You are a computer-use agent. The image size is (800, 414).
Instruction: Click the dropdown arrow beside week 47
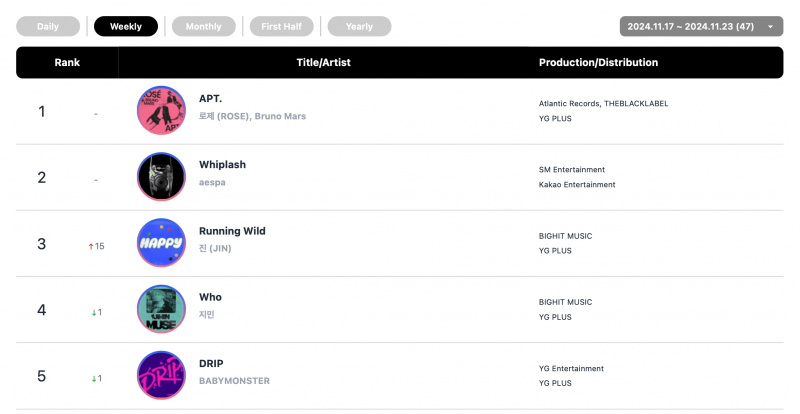pos(770,27)
